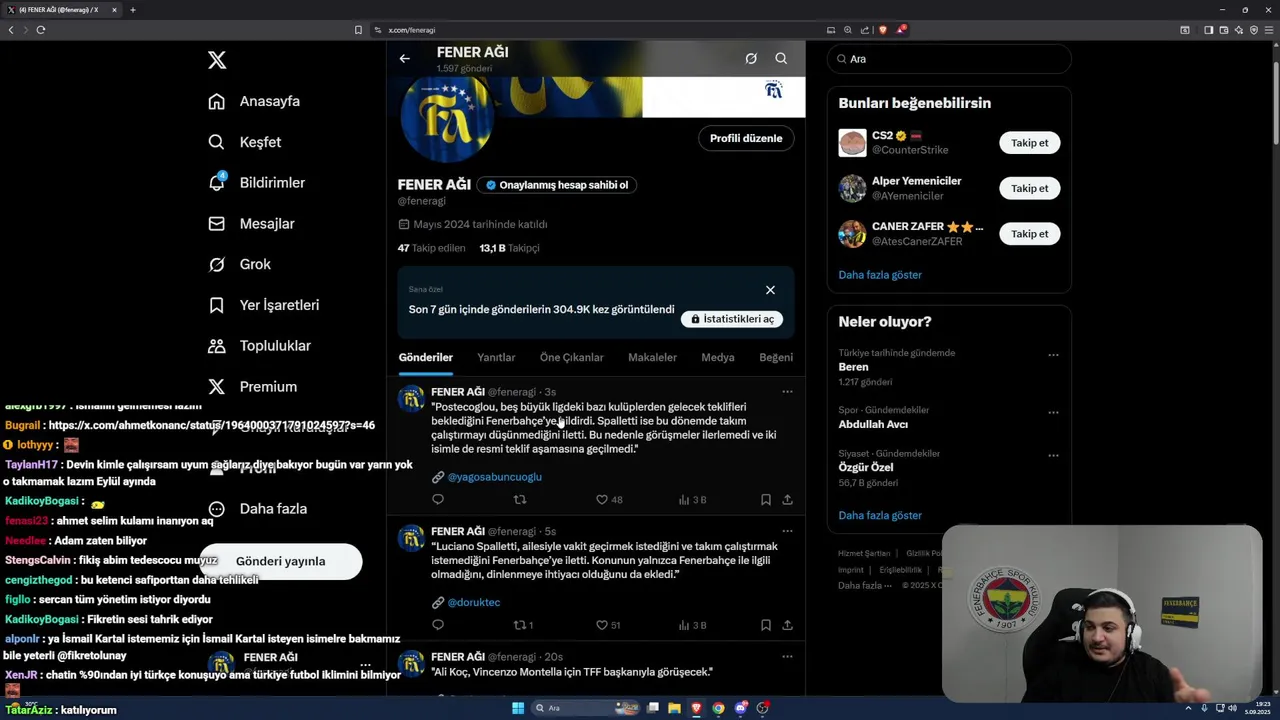Open the 13,1 B Takipçi list
The width and height of the screenshot is (1280, 720).
click(509, 248)
